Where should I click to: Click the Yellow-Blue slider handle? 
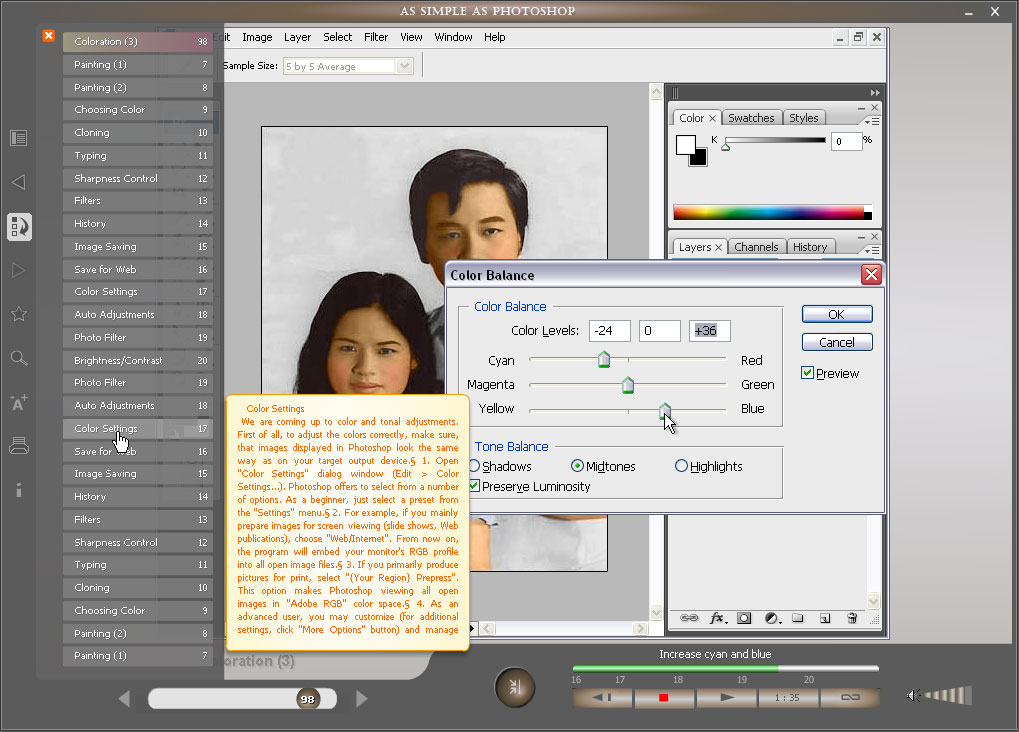664,410
